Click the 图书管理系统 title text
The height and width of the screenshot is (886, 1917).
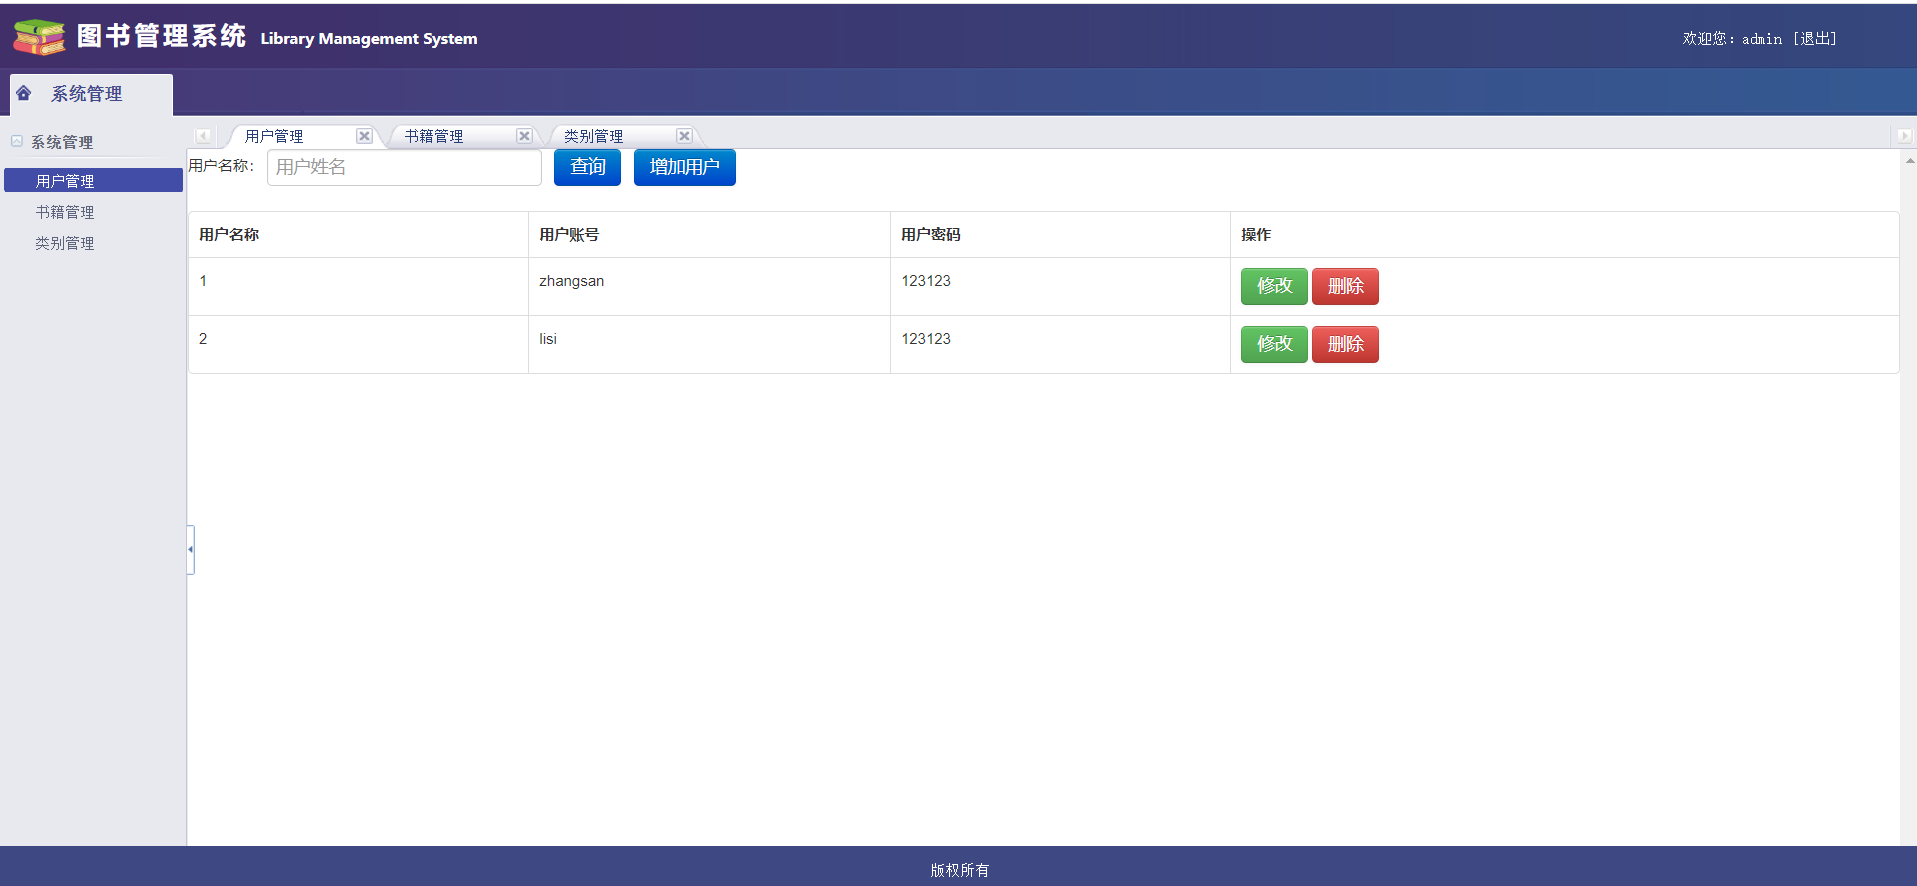click(161, 36)
